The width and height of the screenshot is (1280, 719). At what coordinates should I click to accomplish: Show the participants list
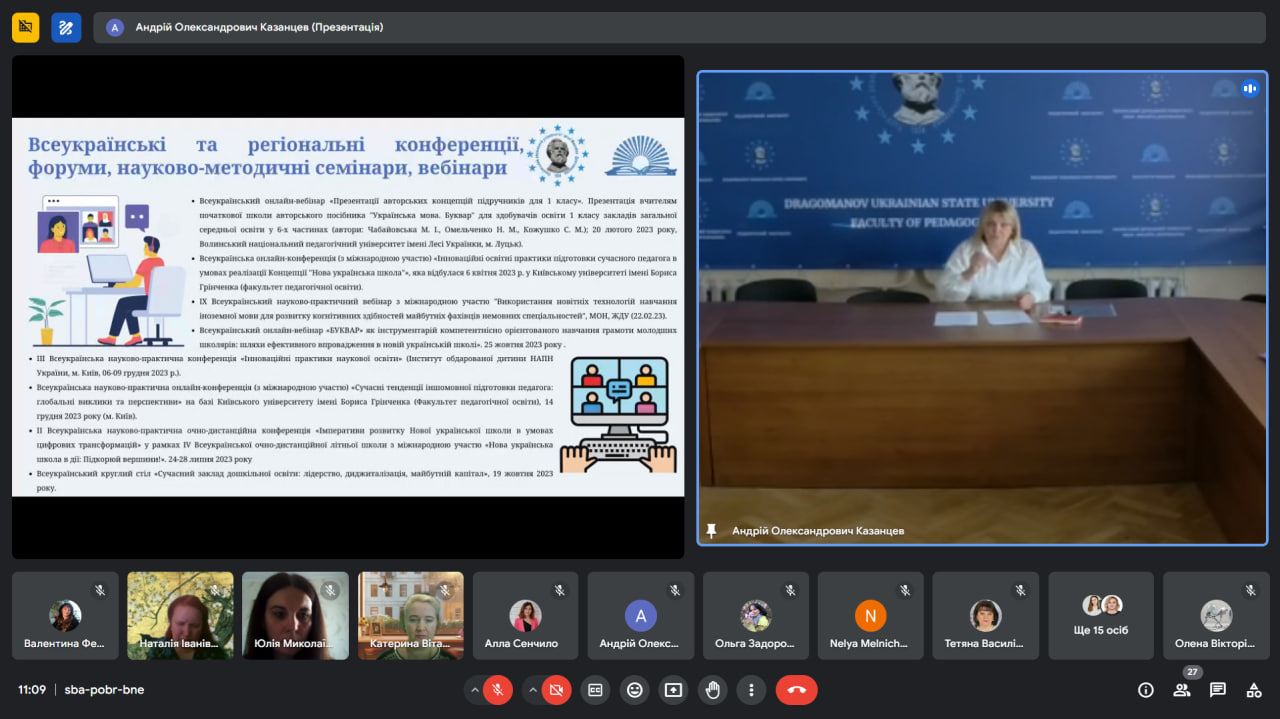click(1182, 690)
